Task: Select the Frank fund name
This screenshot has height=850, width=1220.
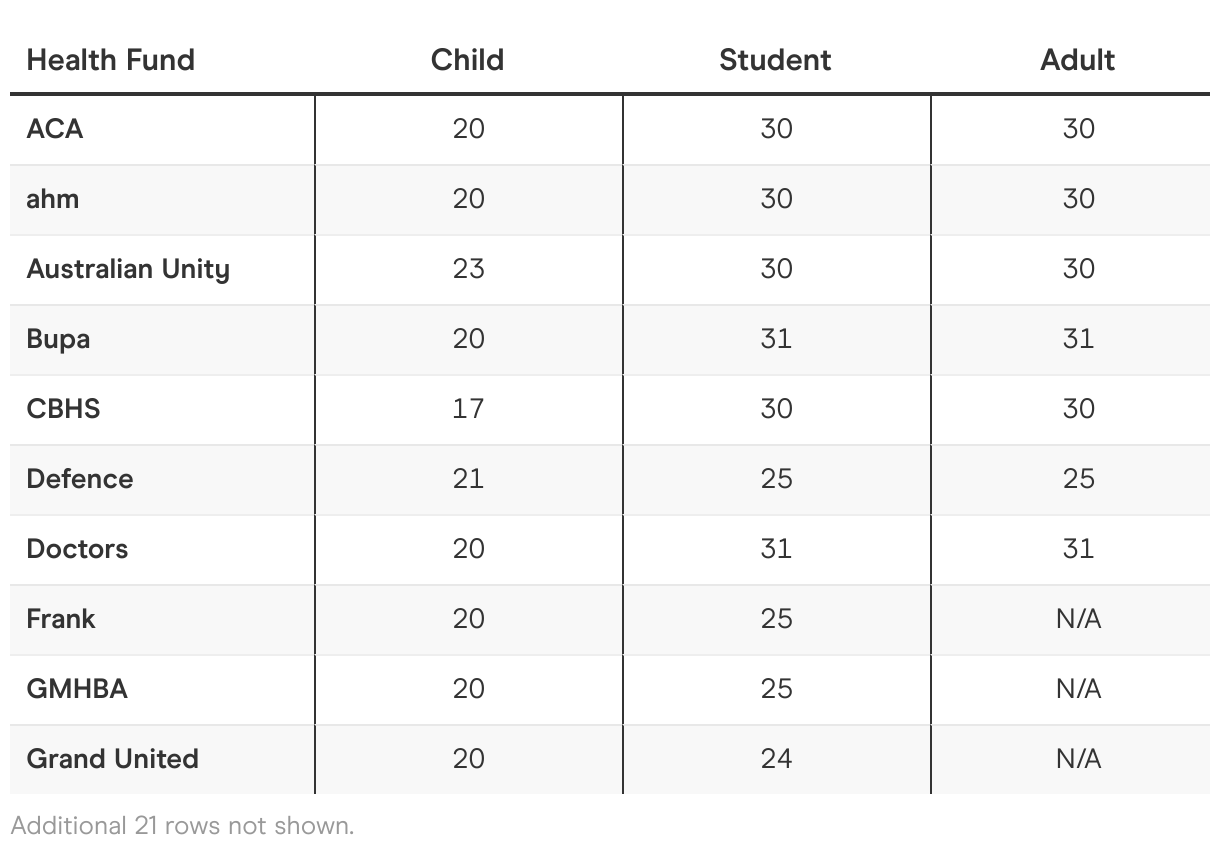Action: coord(61,619)
